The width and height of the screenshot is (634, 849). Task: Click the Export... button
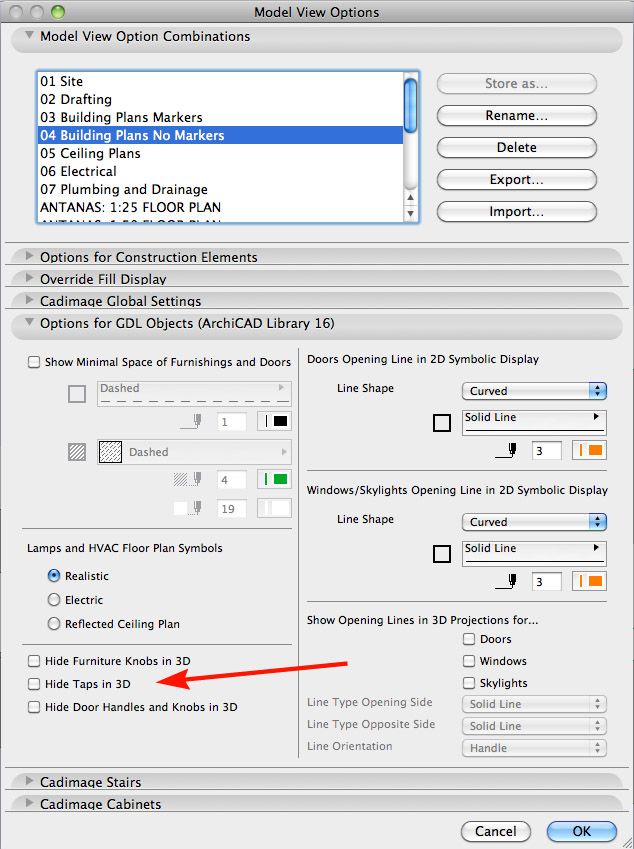click(517, 179)
